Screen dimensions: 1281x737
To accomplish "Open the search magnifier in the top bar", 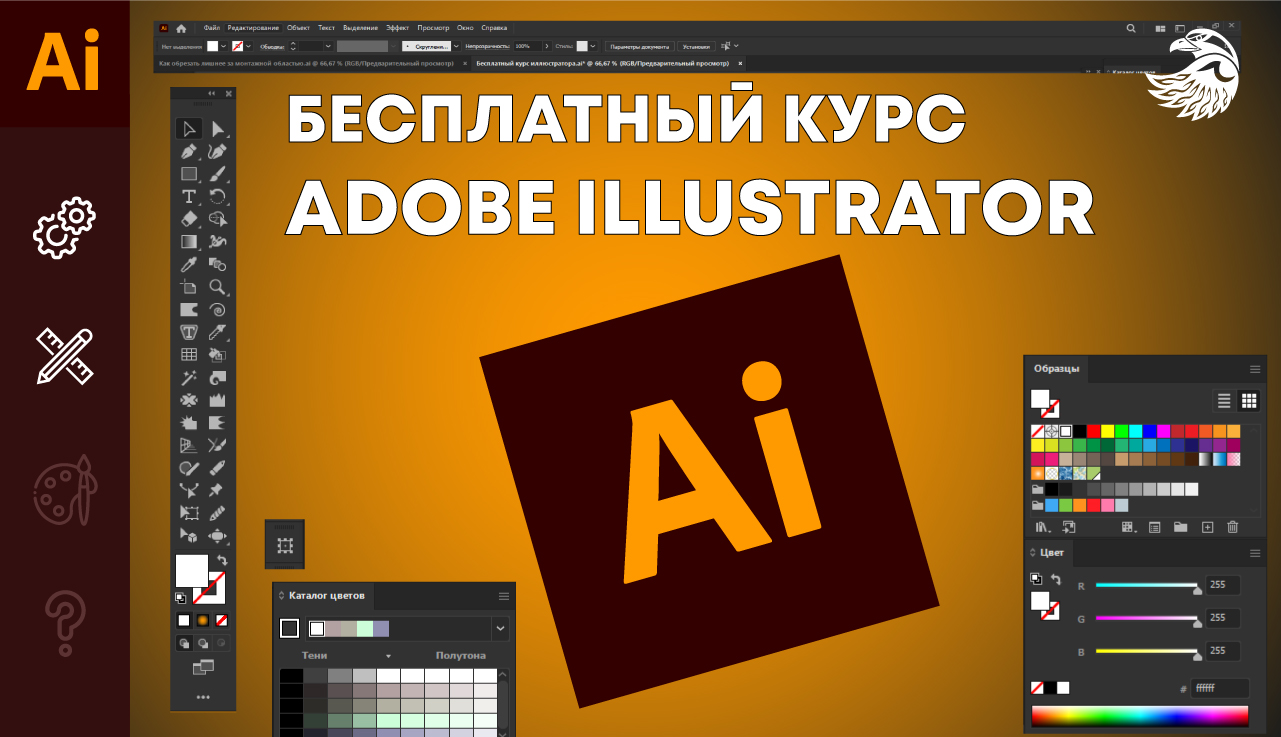I will [x=1131, y=28].
